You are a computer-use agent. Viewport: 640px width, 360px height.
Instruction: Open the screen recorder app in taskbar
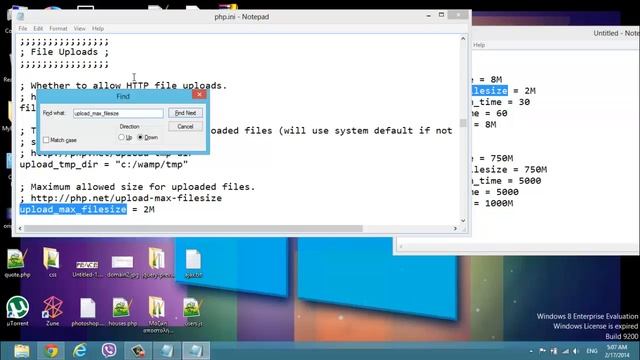coord(138,351)
